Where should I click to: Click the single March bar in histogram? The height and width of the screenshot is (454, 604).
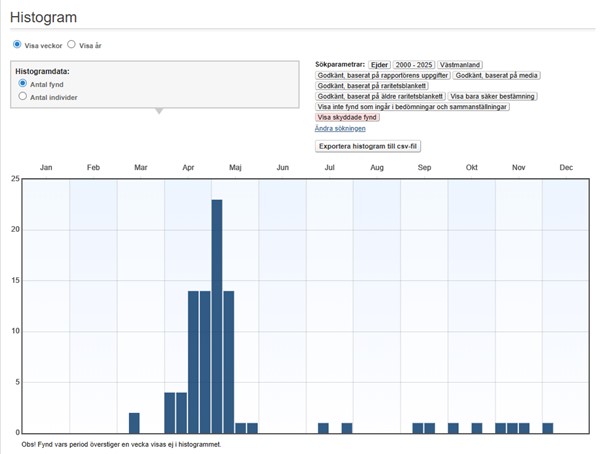[x=134, y=422]
